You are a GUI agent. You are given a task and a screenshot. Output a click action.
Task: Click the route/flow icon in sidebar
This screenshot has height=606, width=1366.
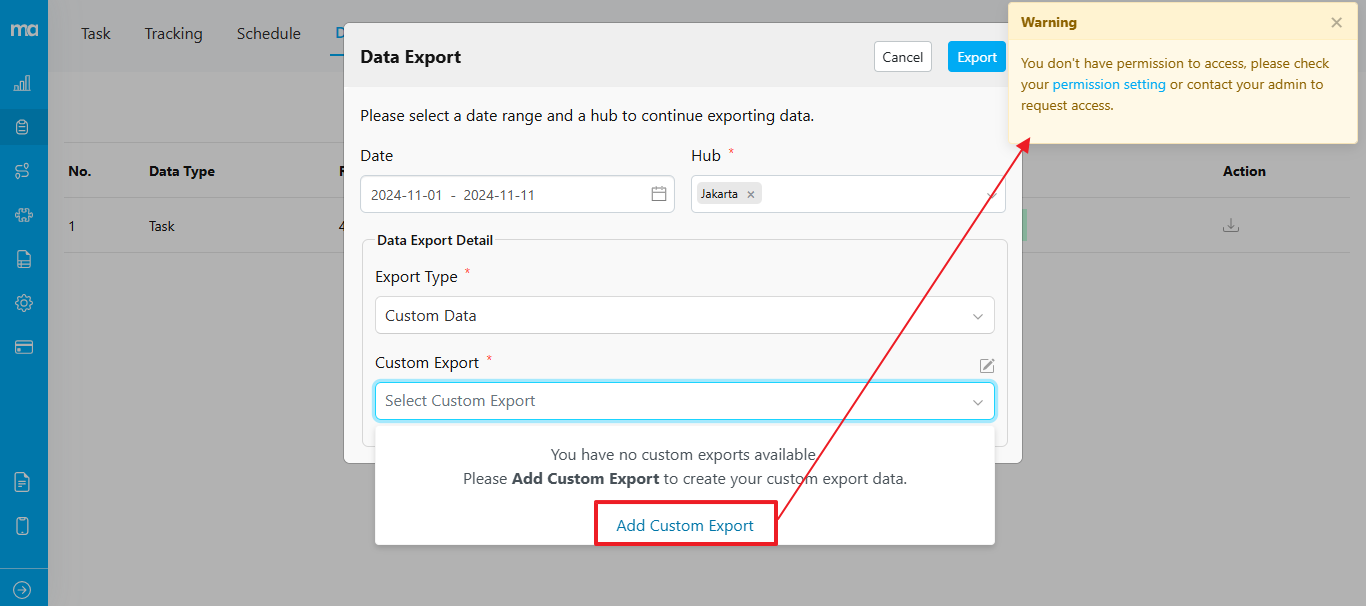(23, 171)
